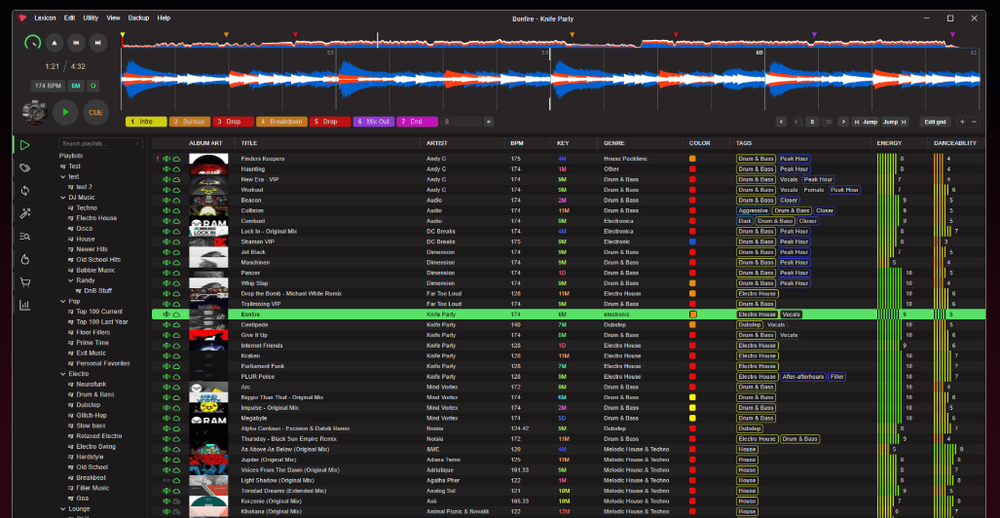This screenshot has width=1000, height=518.
Task: Open the find tracks list-search icon
Action: [25, 237]
